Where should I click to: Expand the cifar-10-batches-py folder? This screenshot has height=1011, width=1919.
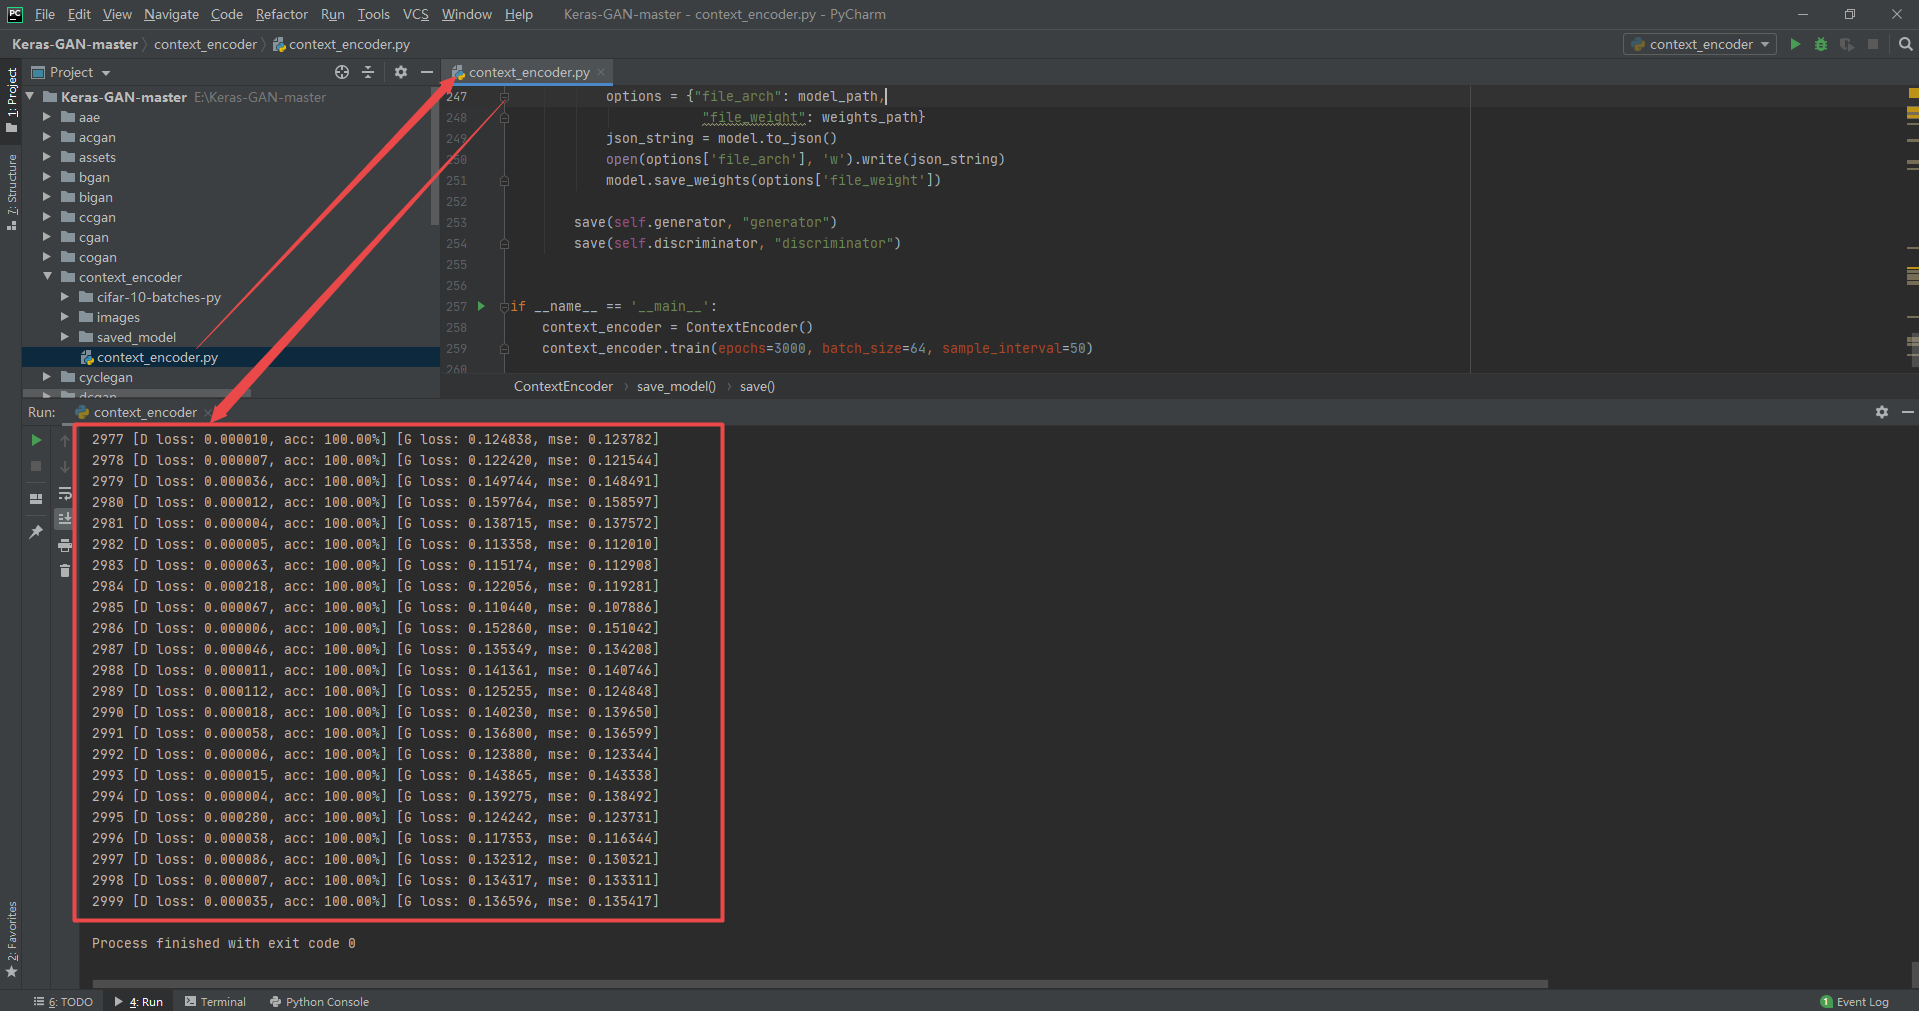click(65, 297)
